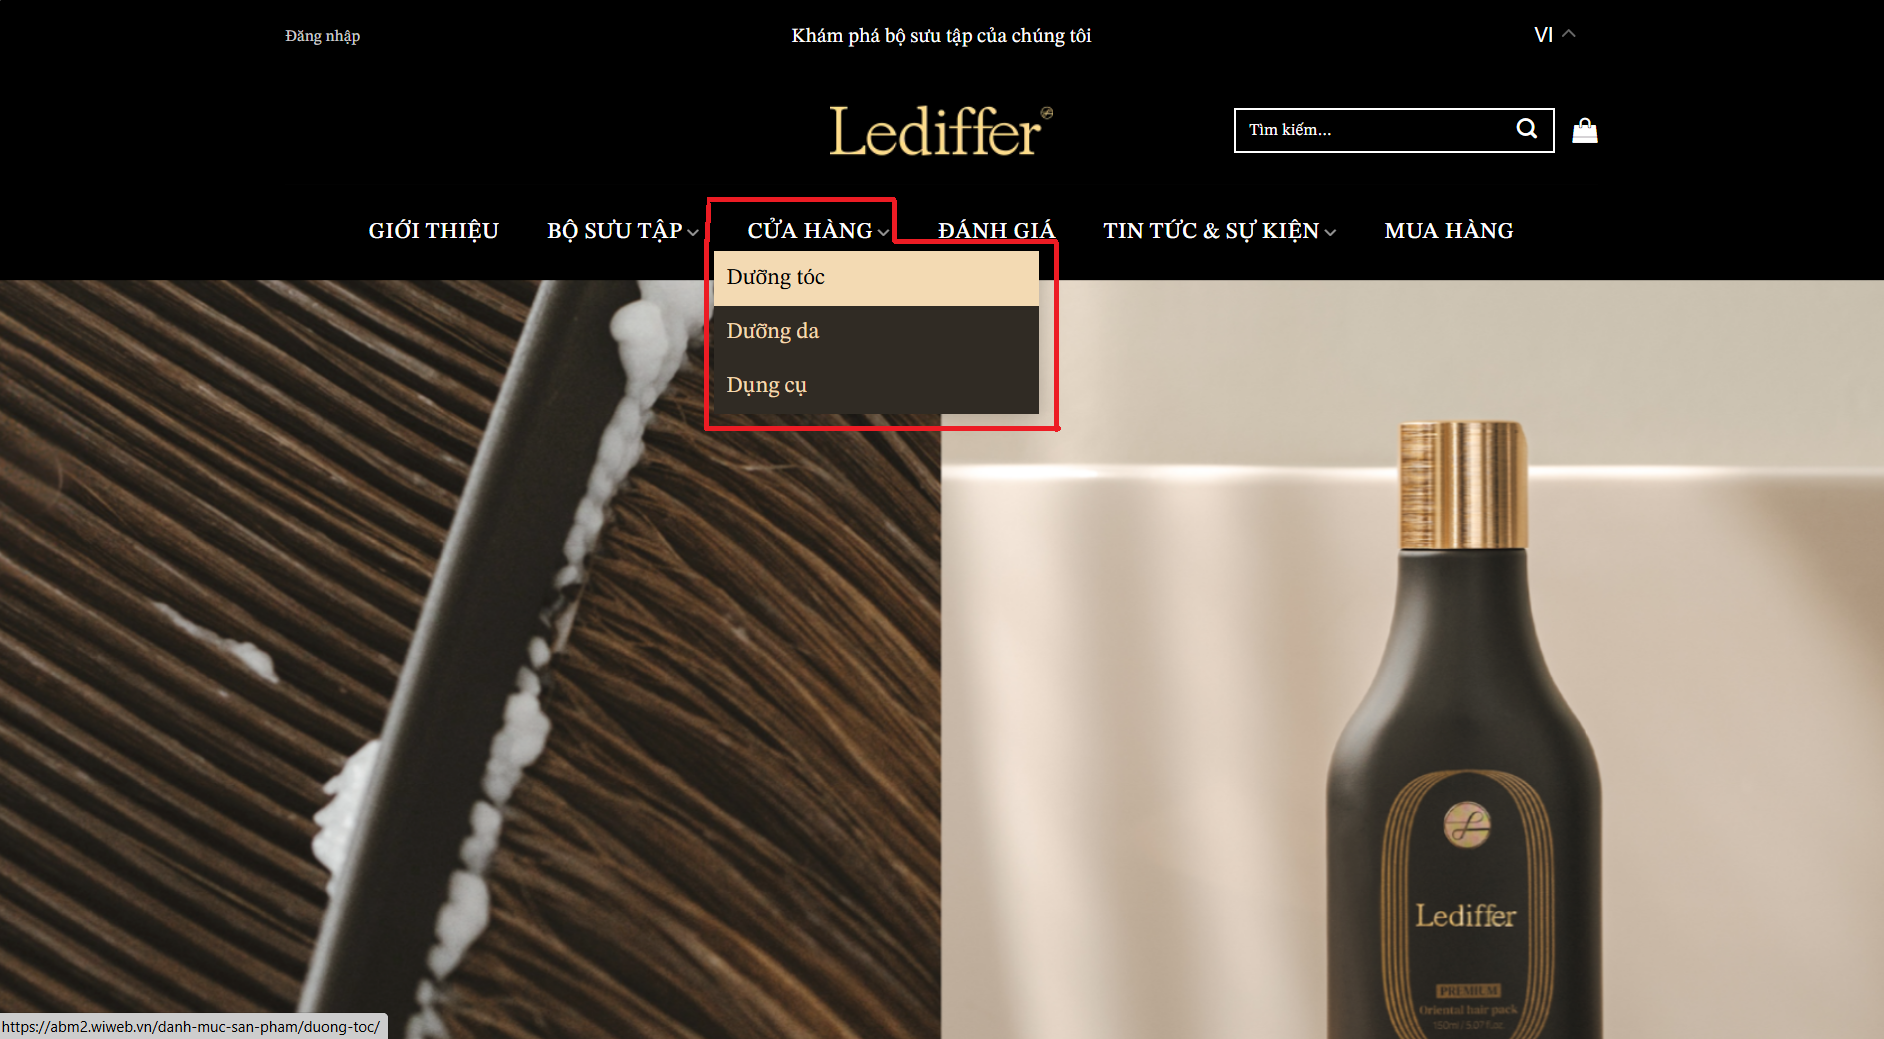Expand the VI language selector chevron
This screenshot has height=1039, width=1884.
coord(1569,34)
